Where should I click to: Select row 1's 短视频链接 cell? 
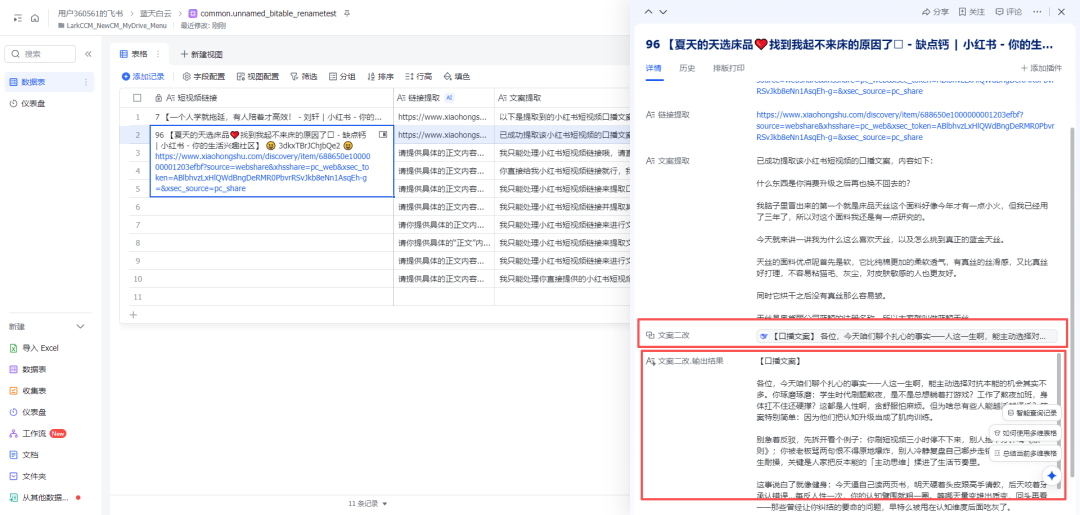pos(271,116)
